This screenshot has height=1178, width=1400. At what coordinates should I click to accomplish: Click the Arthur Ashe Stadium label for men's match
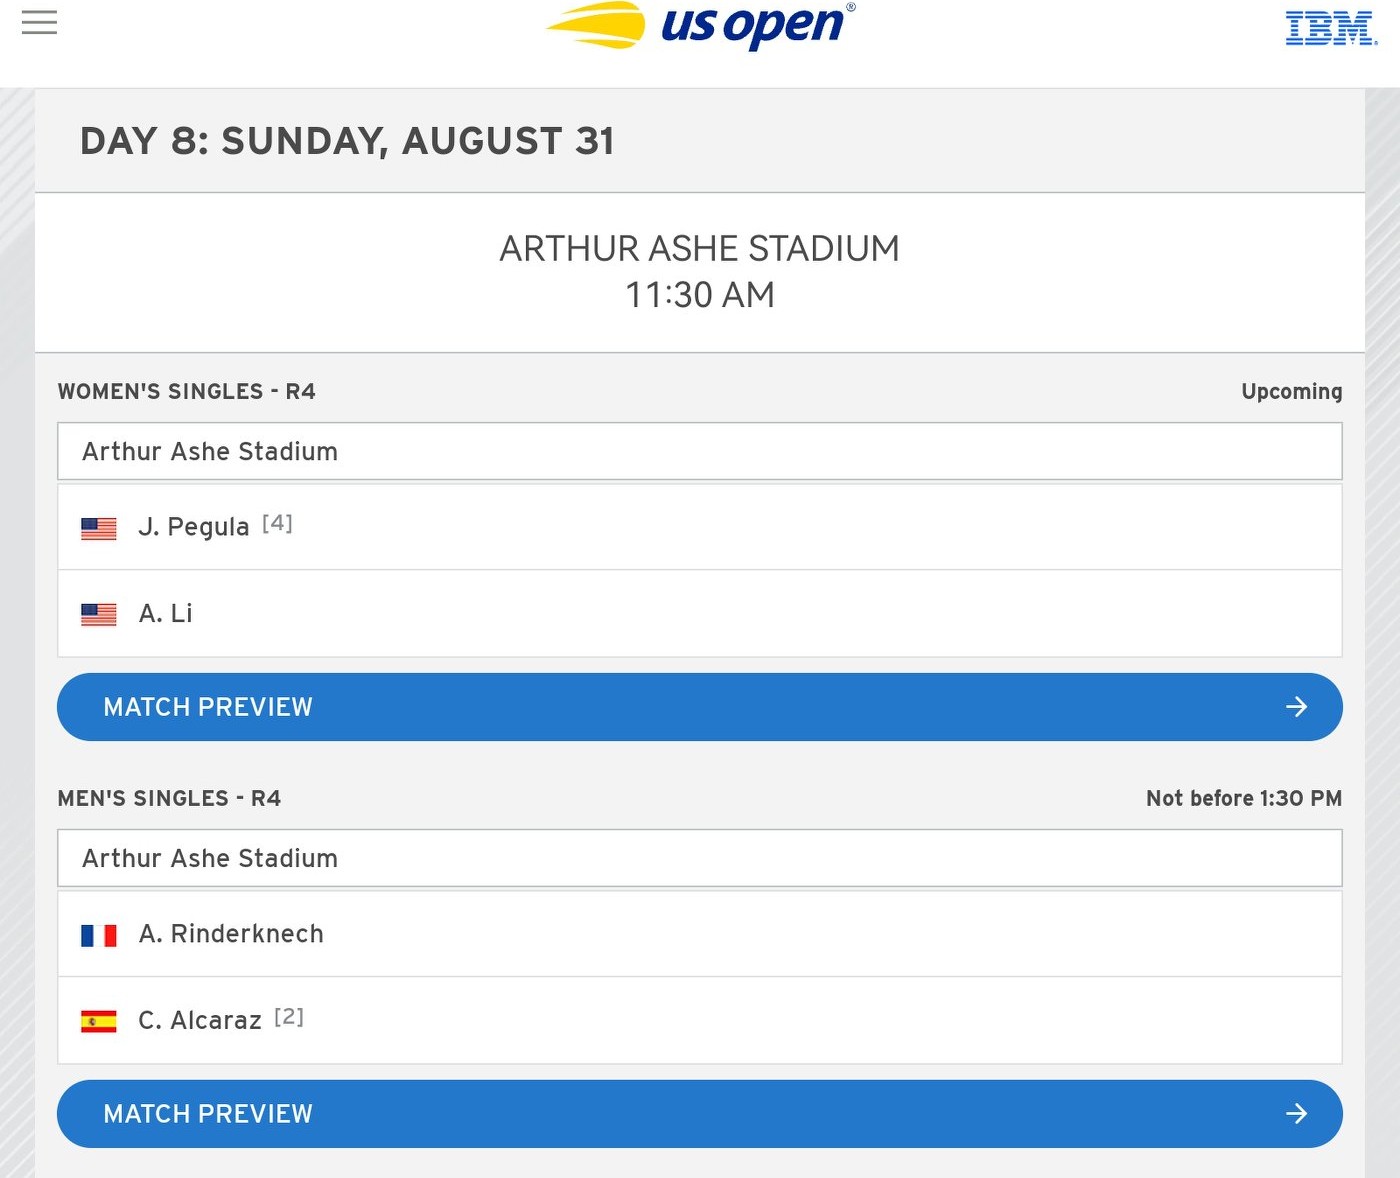pyautogui.click(x=210, y=858)
